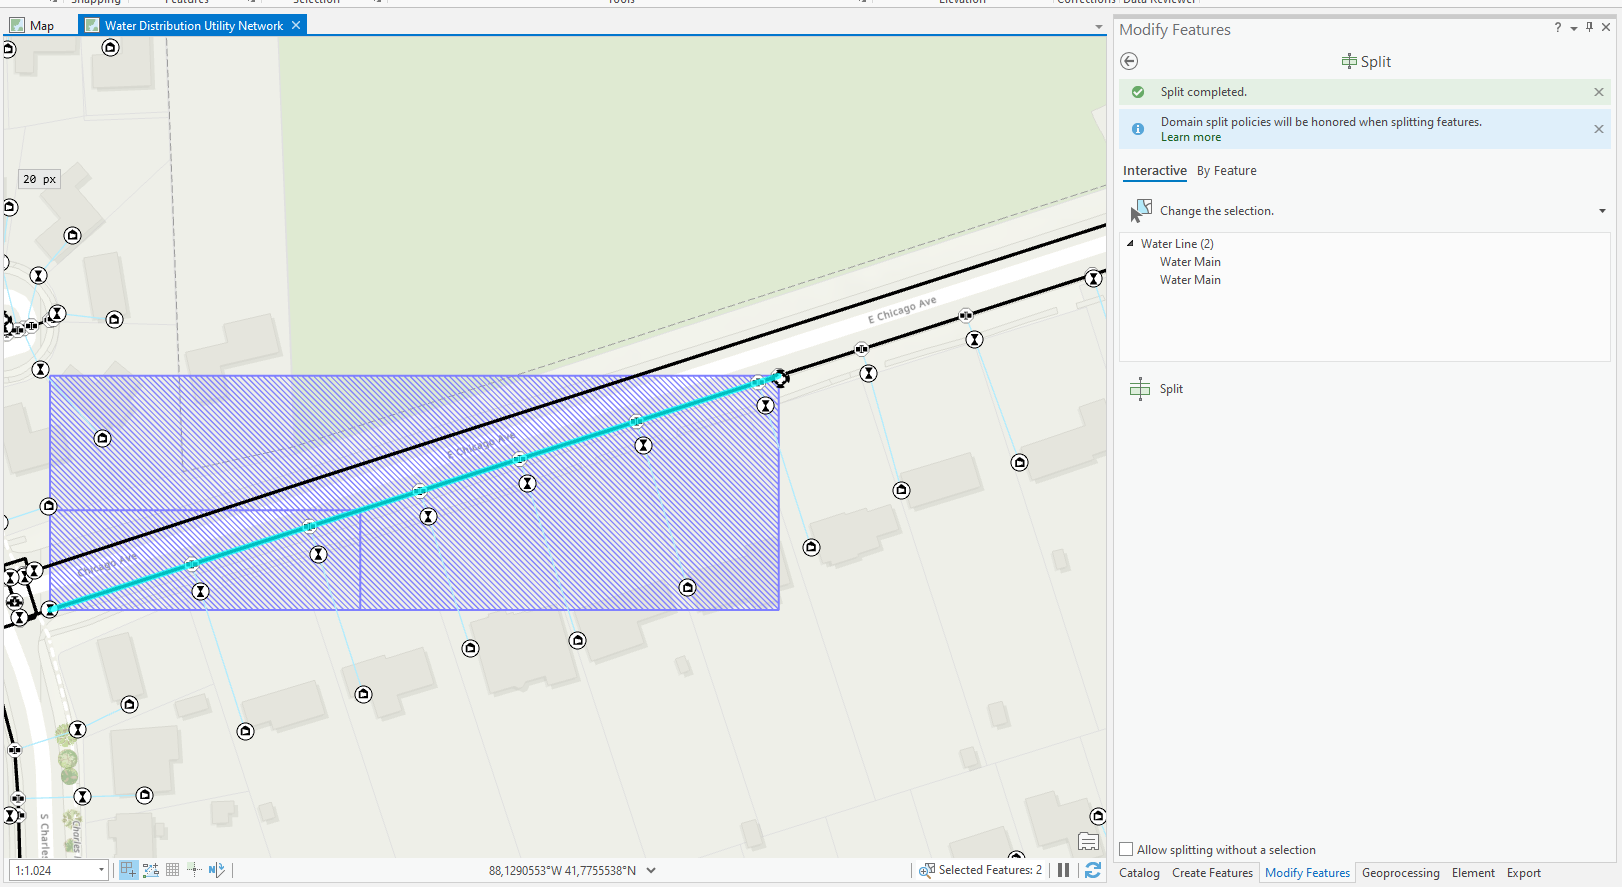Open the Learn more link

click(1190, 138)
